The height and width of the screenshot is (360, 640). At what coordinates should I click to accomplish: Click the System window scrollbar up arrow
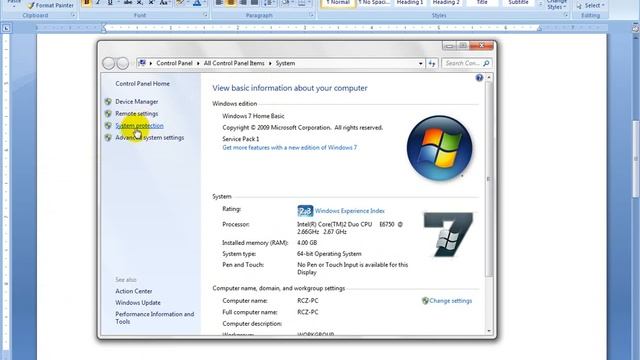[x=489, y=78]
